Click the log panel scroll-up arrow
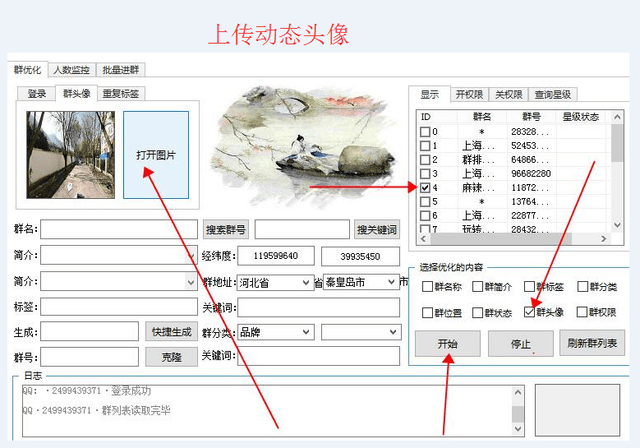Image resolution: width=640 pixels, height=448 pixels. [x=518, y=392]
